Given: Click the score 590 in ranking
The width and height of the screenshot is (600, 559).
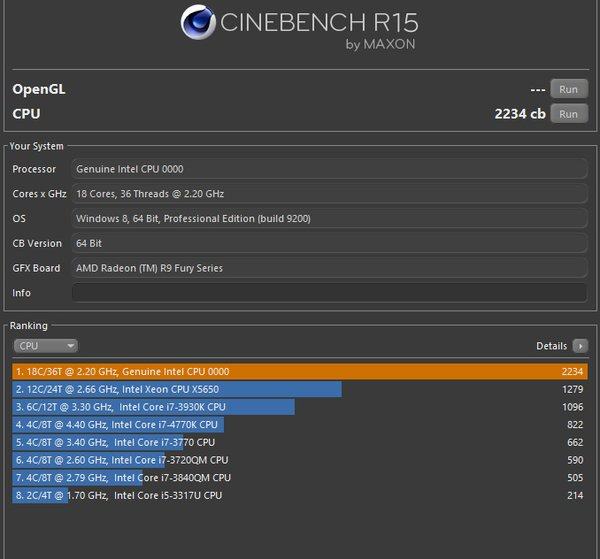Looking at the screenshot, I should click(575, 460).
